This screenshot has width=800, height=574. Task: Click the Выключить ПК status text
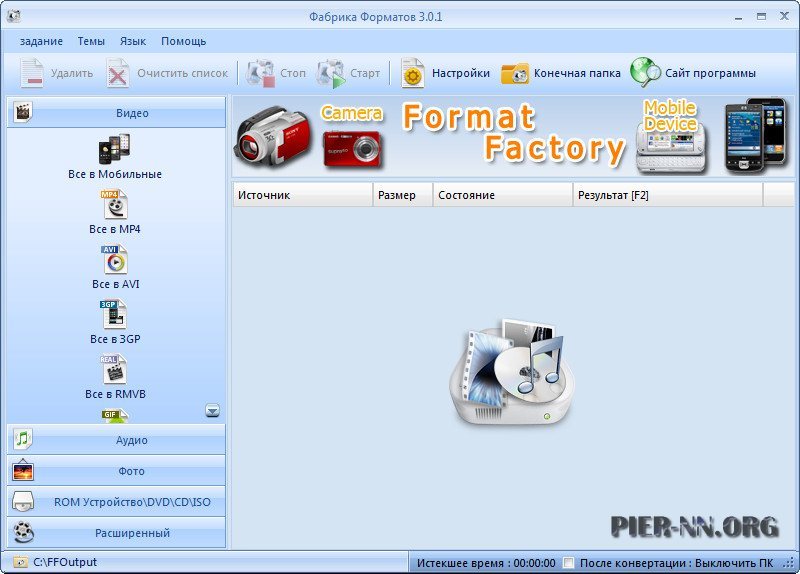[x=734, y=563]
